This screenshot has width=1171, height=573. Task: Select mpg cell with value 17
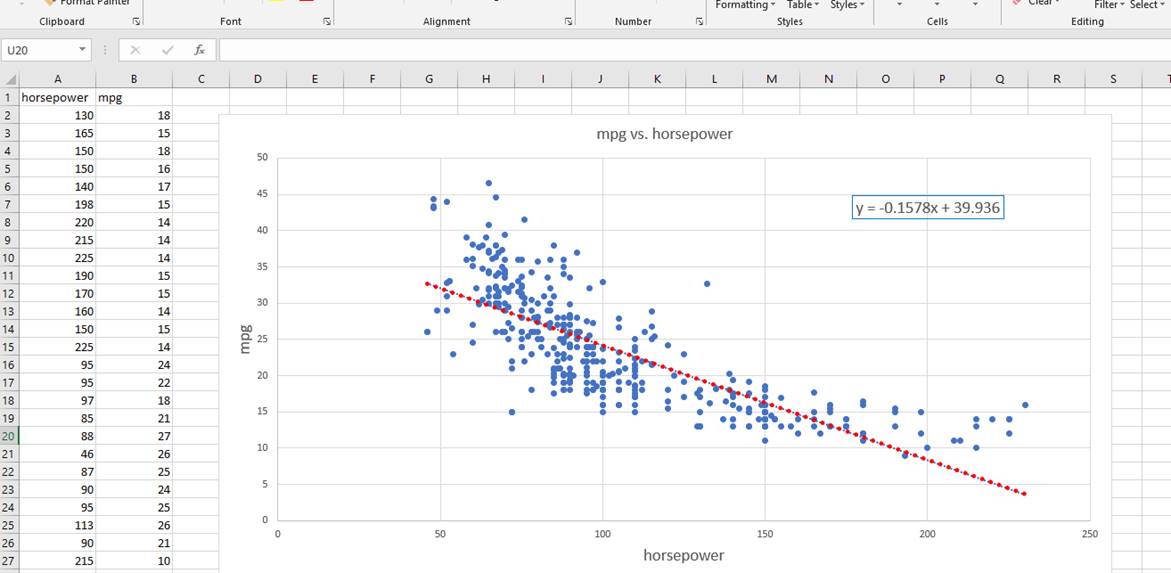tap(134, 187)
